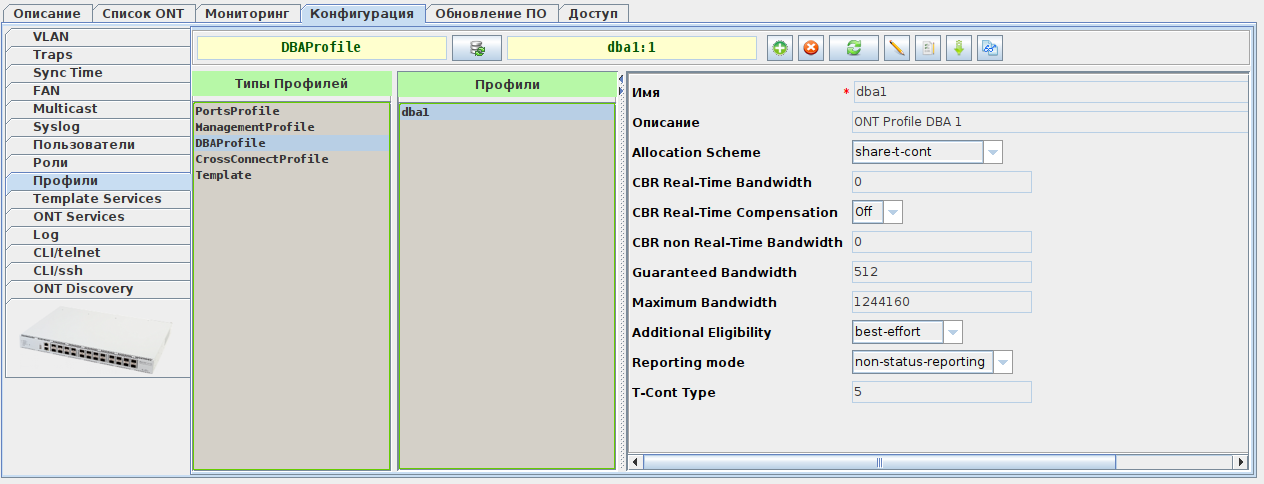This screenshot has height=484, width=1264.
Task: Apply with the green down-arrow icon
Action: pos(959,48)
